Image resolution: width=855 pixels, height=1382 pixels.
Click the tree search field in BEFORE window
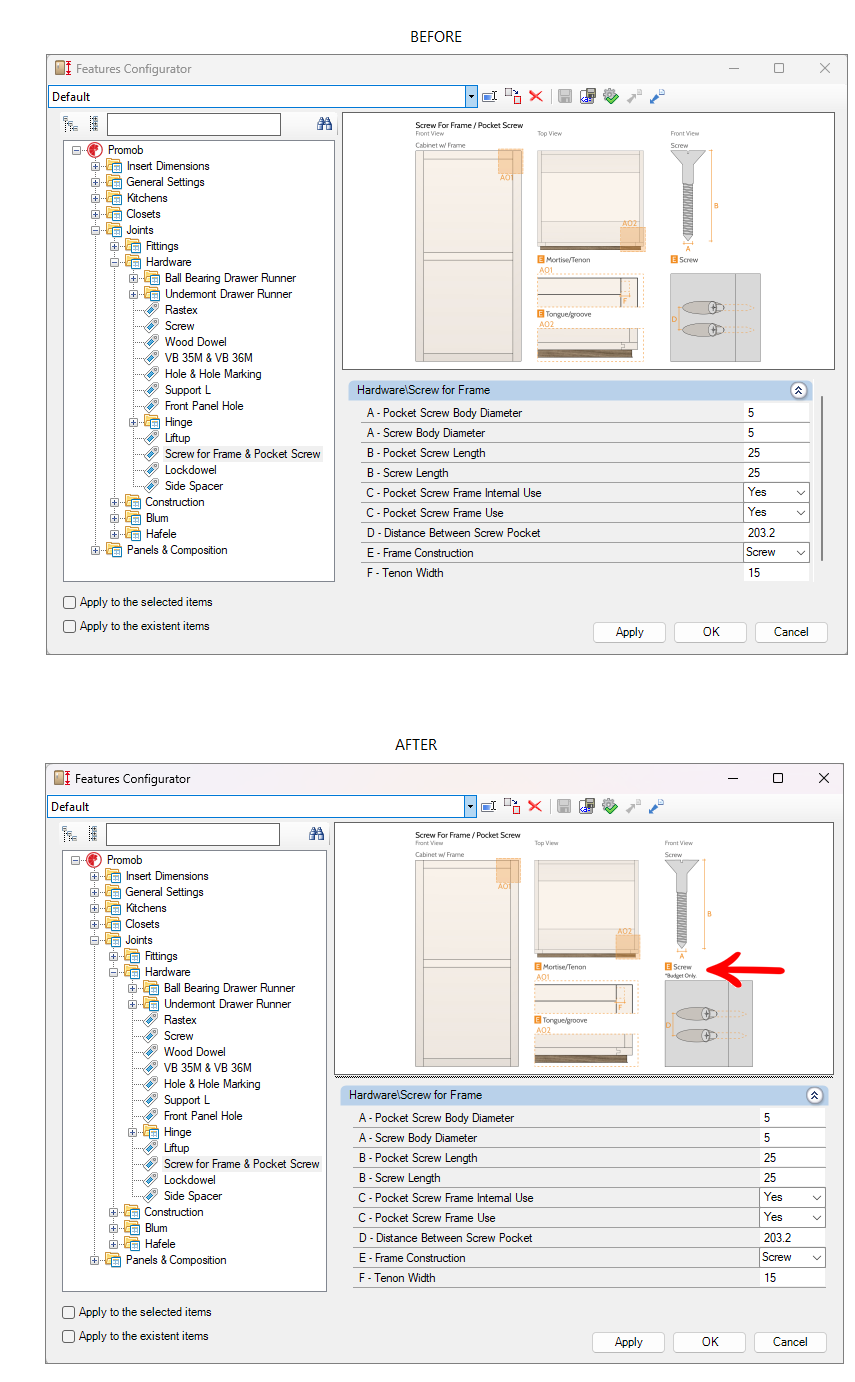194,124
